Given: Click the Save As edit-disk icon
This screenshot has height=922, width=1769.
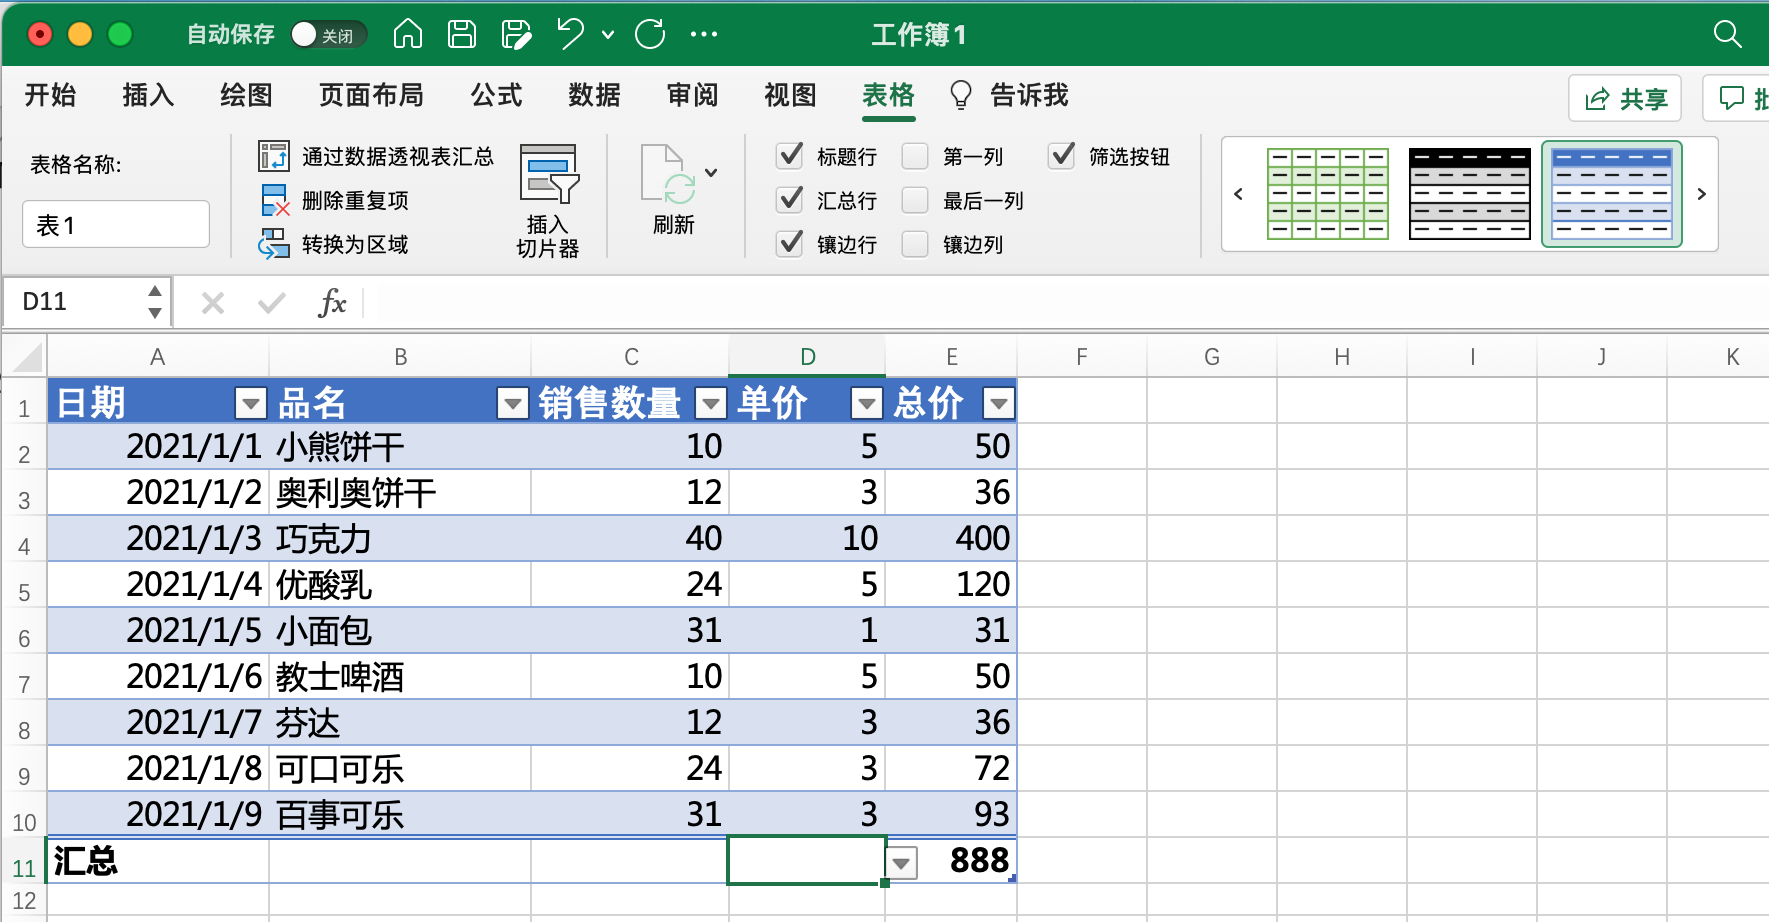Looking at the screenshot, I should click(516, 34).
